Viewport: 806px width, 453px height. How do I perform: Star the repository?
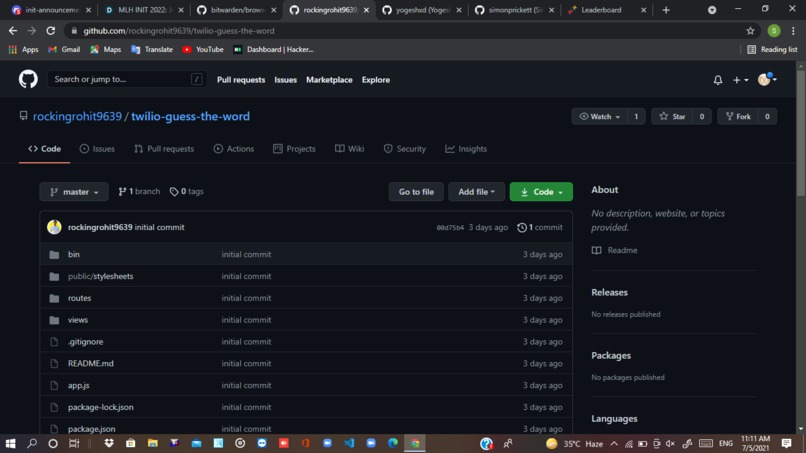tap(672, 117)
